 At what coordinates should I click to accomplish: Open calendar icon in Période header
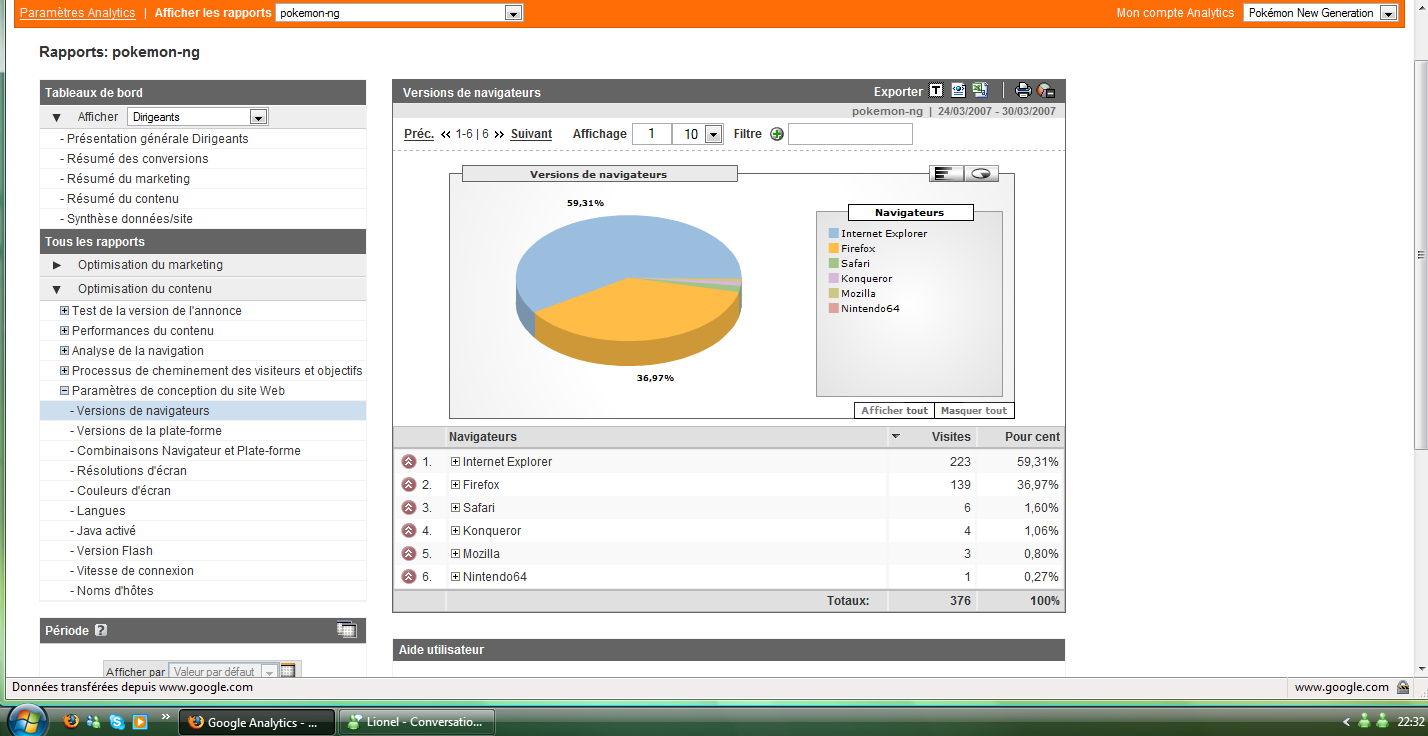(x=347, y=630)
